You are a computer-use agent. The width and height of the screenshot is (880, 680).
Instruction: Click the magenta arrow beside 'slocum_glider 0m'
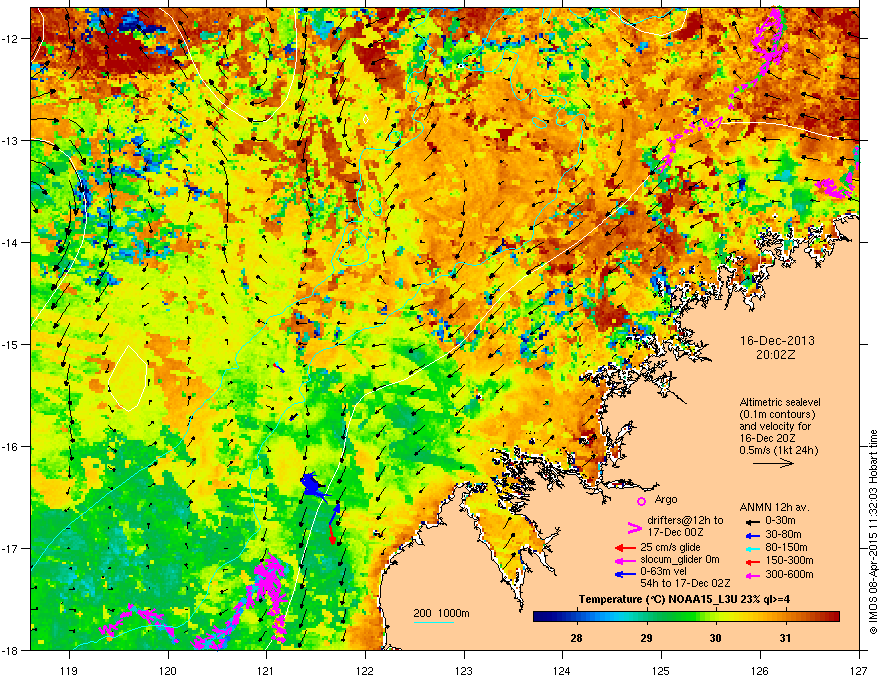click(x=625, y=560)
